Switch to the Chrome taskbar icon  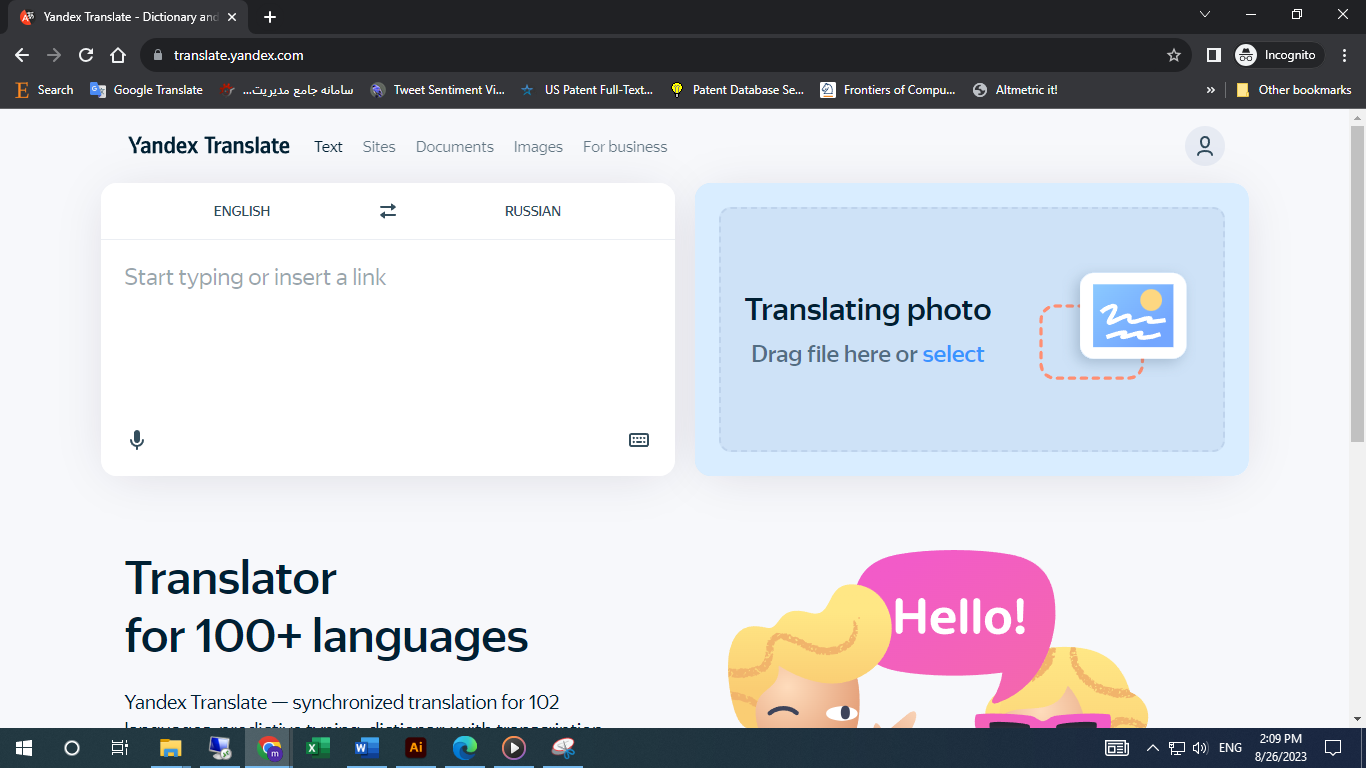[x=269, y=747]
